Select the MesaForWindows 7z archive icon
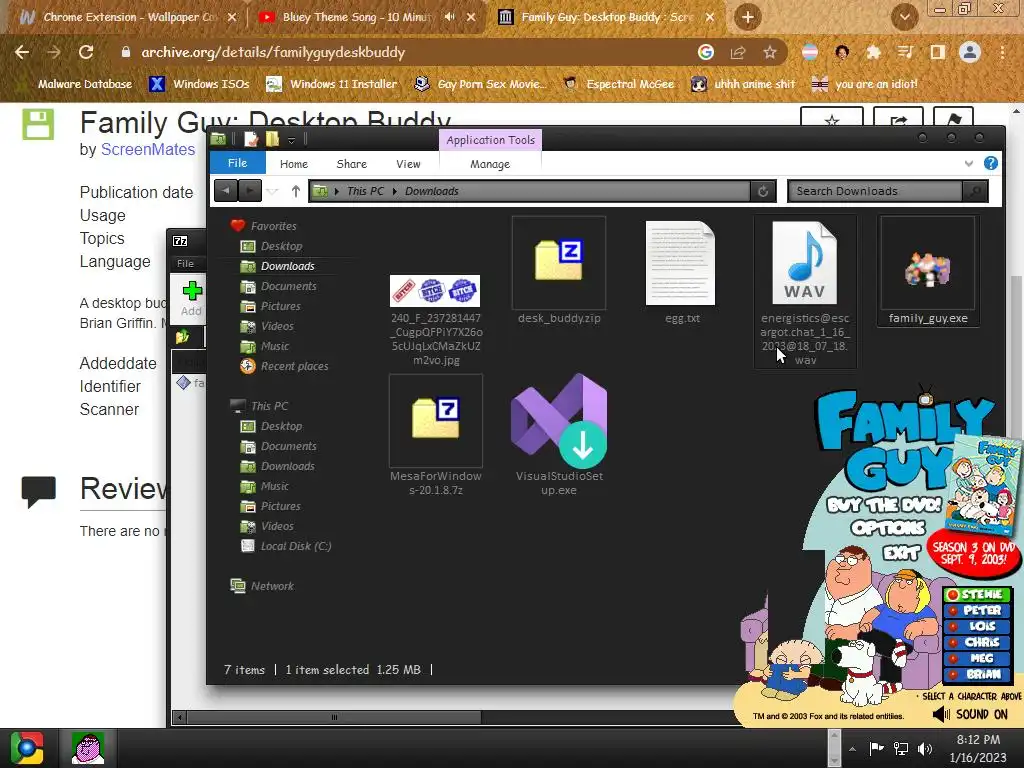Screen dimensions: 1024x768 [436, 419]
